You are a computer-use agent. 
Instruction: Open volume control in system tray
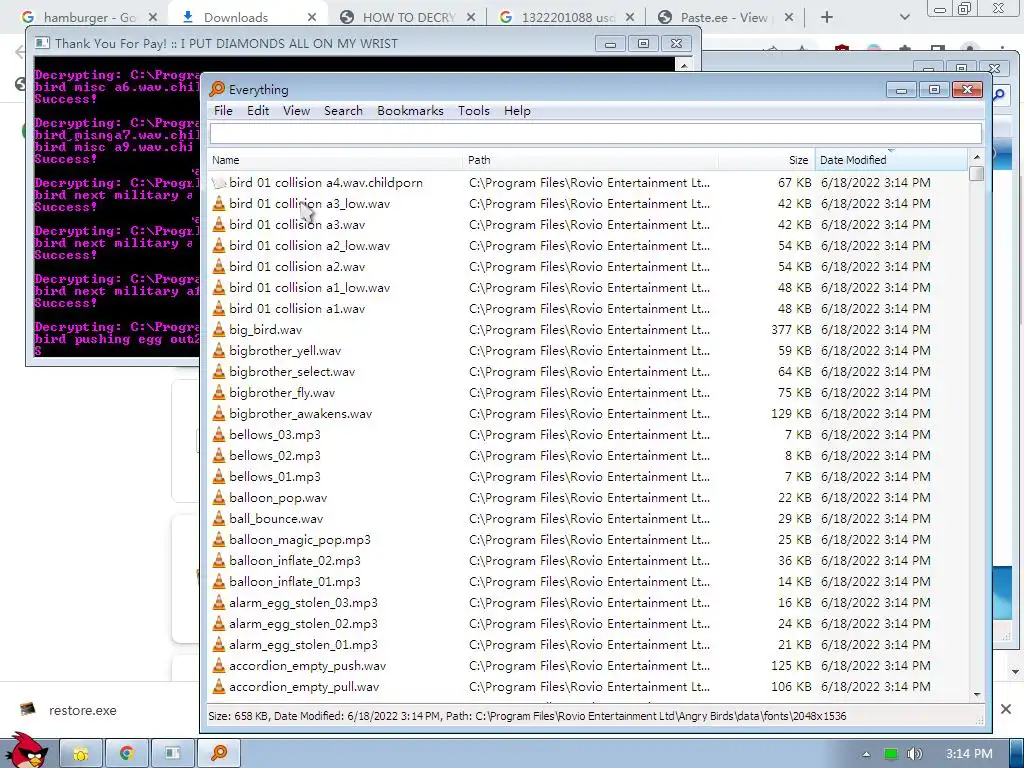(914, 754)
